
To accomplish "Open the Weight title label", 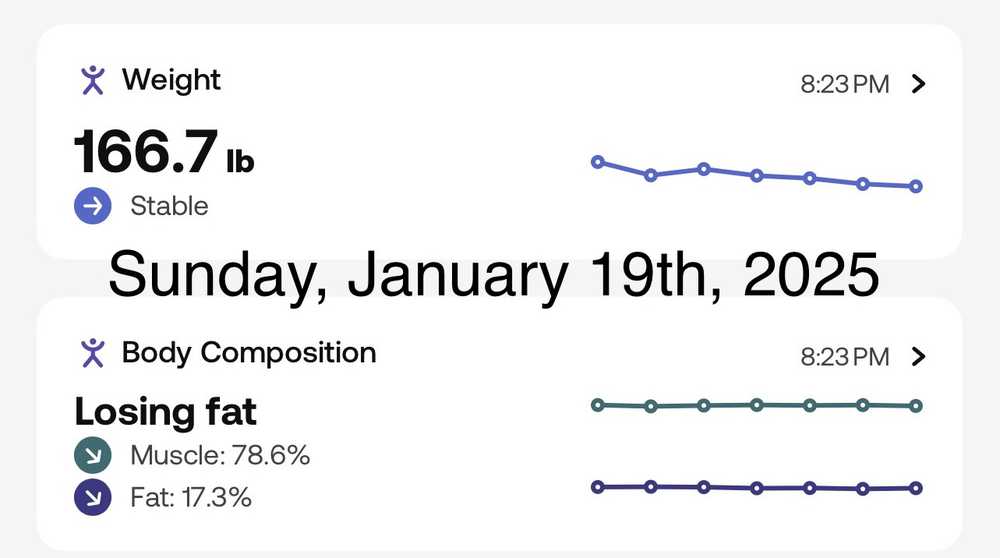I will coord(171,80).
